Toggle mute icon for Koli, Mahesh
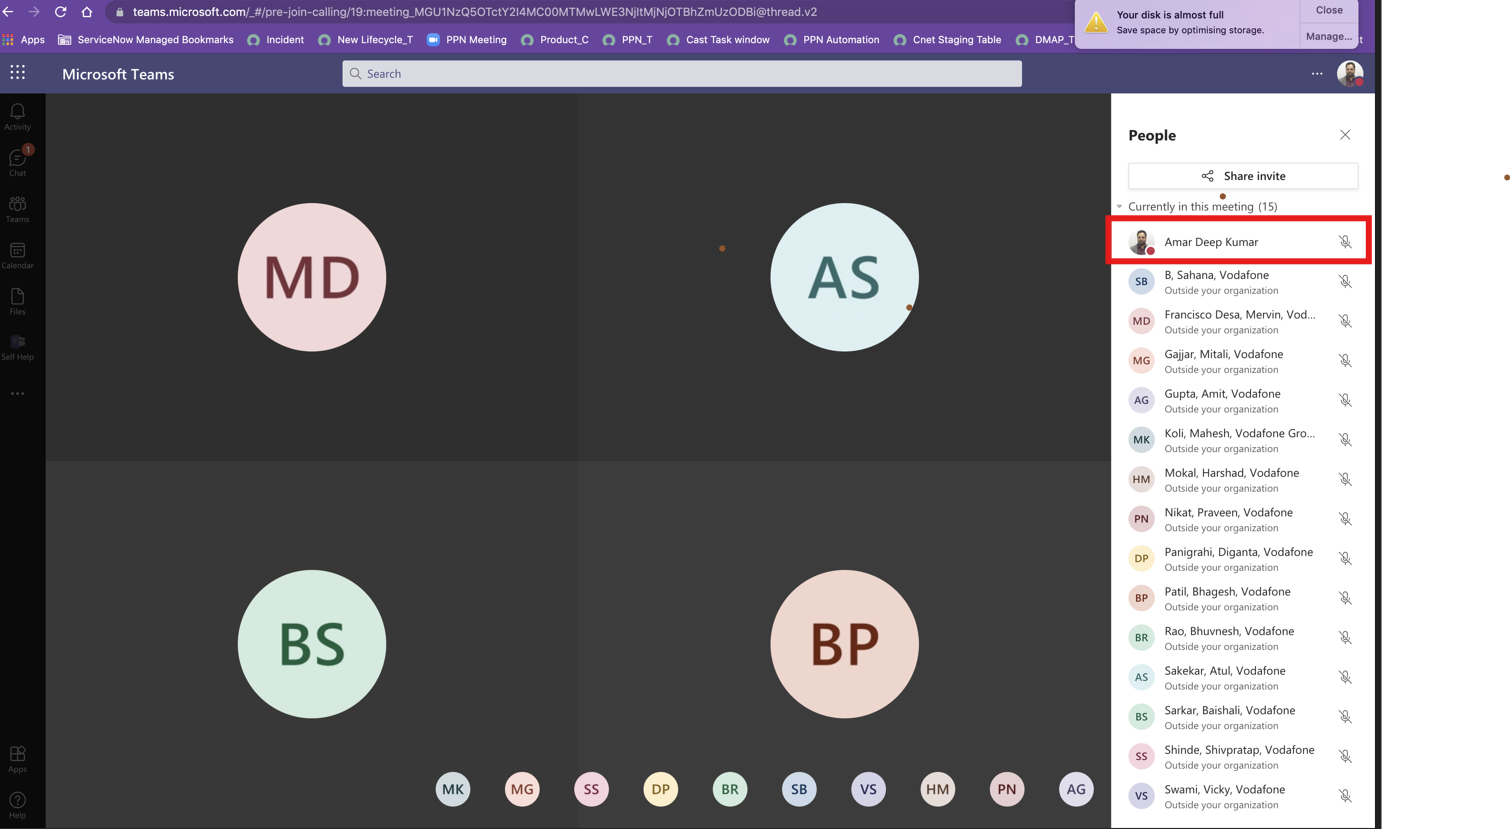The width and height of the screenshot is (1510, 829). point(1345,440)
